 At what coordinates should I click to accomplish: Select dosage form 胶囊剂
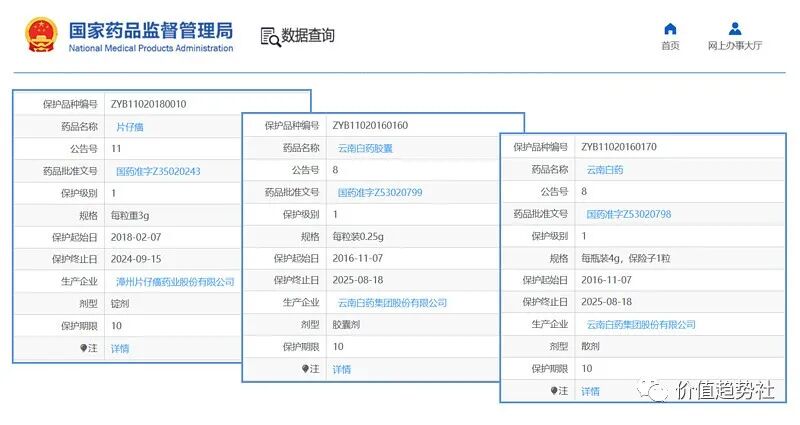[346, 324]
